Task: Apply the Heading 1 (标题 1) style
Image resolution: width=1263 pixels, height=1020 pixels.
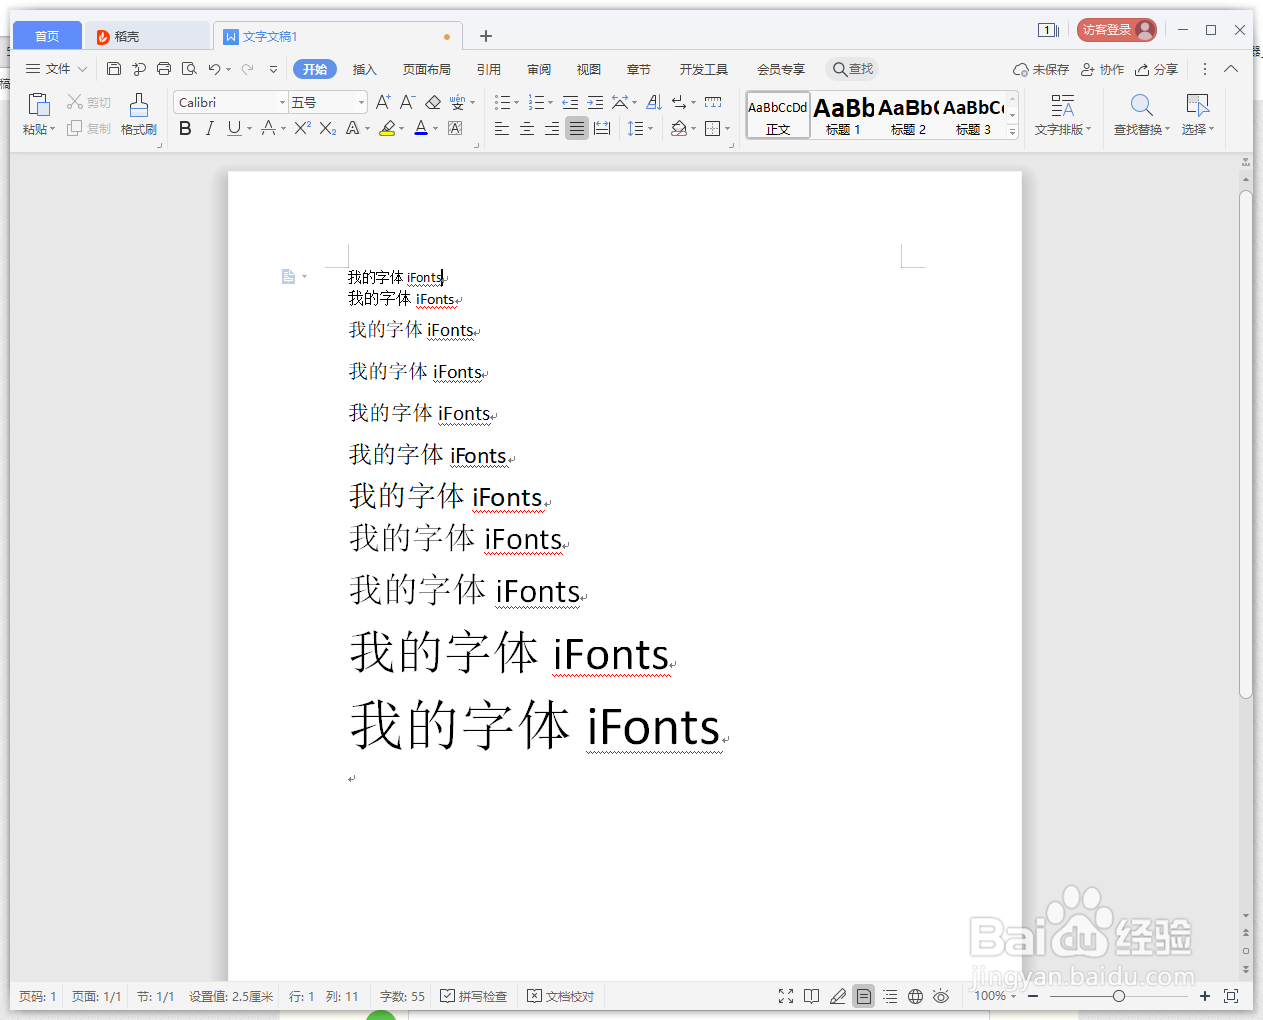Action: (x=843, y=115)
